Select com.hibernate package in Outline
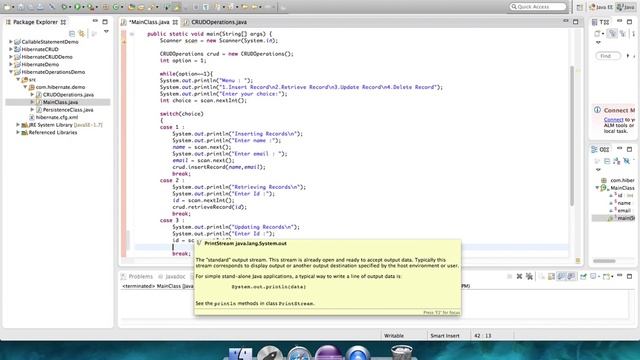640x360 pixels. pos(622,180)
